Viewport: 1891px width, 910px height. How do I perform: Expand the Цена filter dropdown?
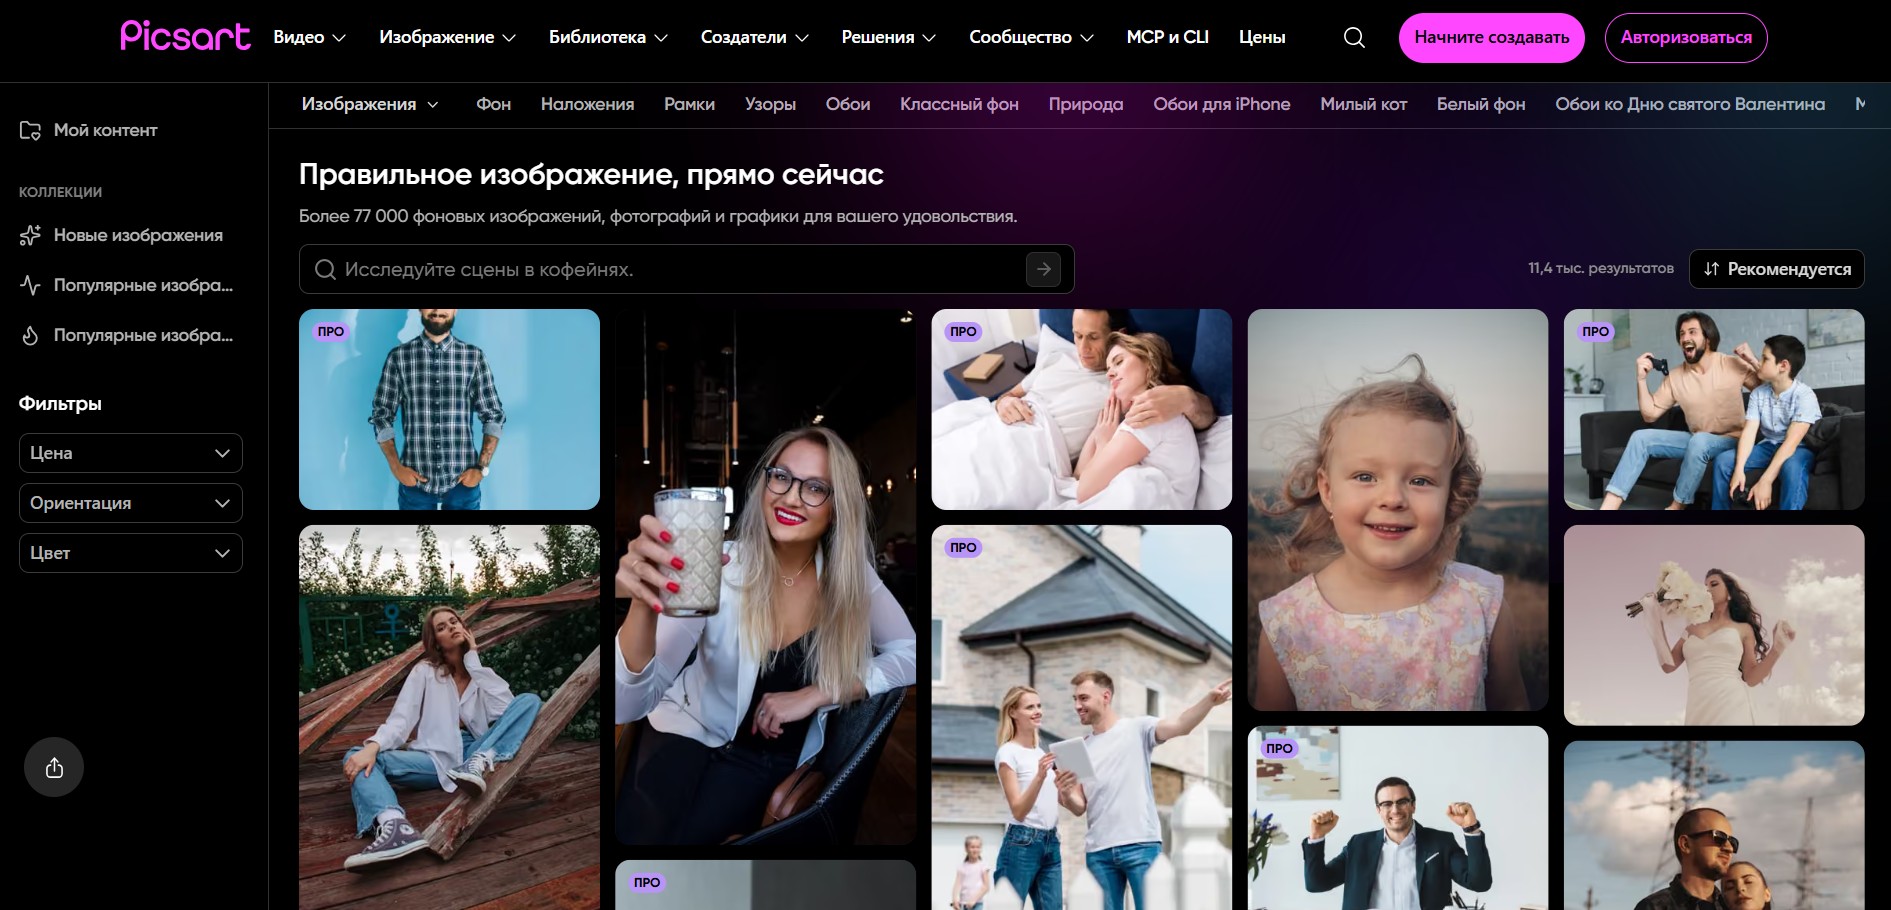(131, 453)
